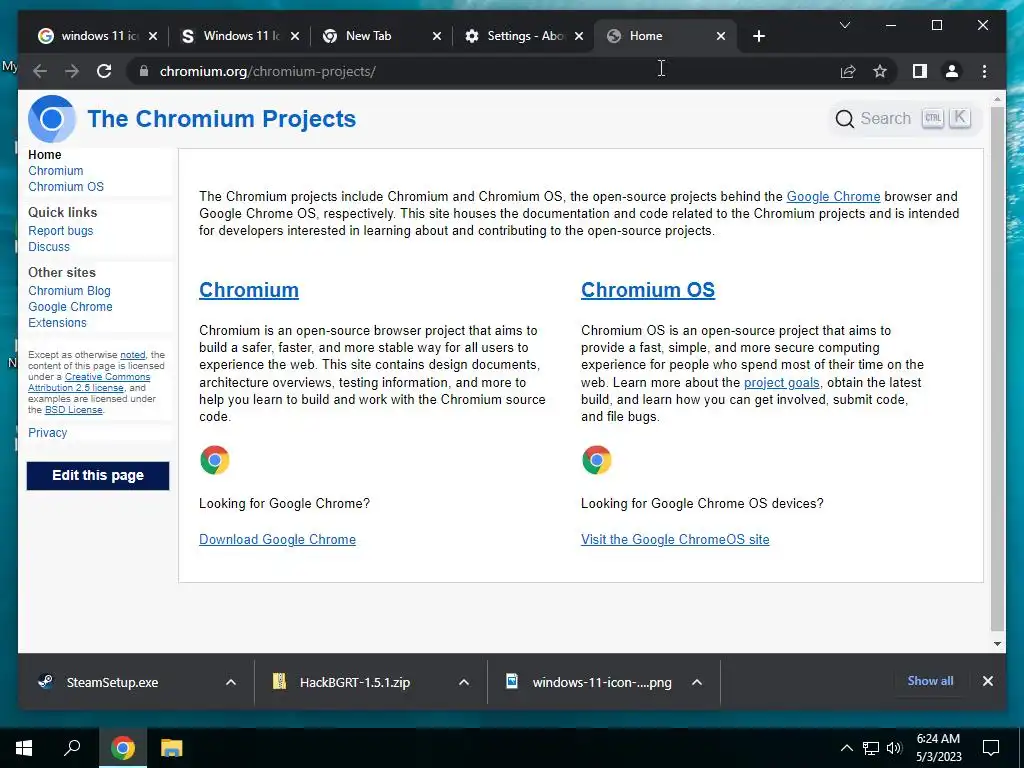Click the page Search field

(x=904, y=119)
